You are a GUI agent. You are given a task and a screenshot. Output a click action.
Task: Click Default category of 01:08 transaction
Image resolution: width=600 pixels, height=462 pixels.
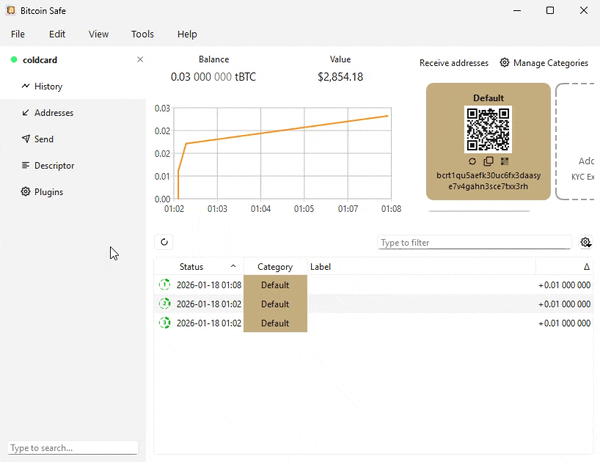point(275,285)
